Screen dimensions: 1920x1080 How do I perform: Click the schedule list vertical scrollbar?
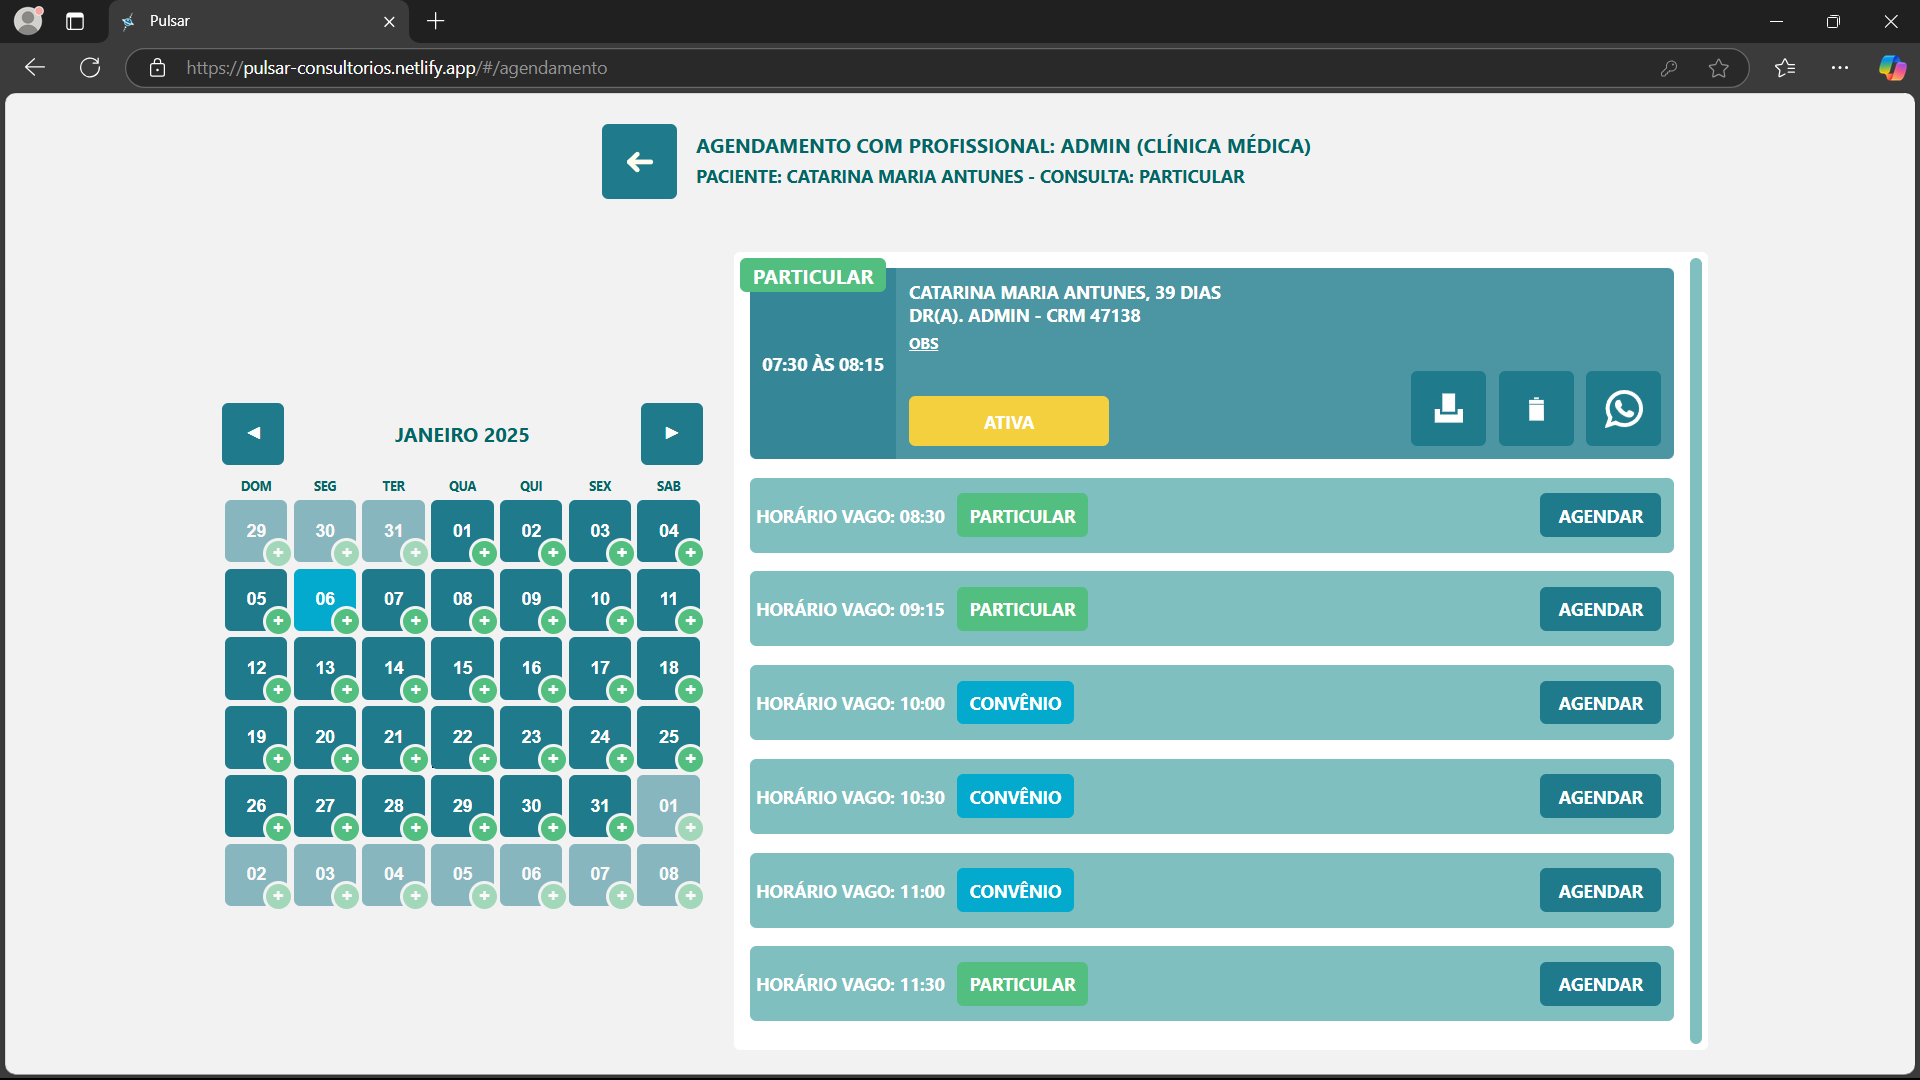pos(1695,650)
